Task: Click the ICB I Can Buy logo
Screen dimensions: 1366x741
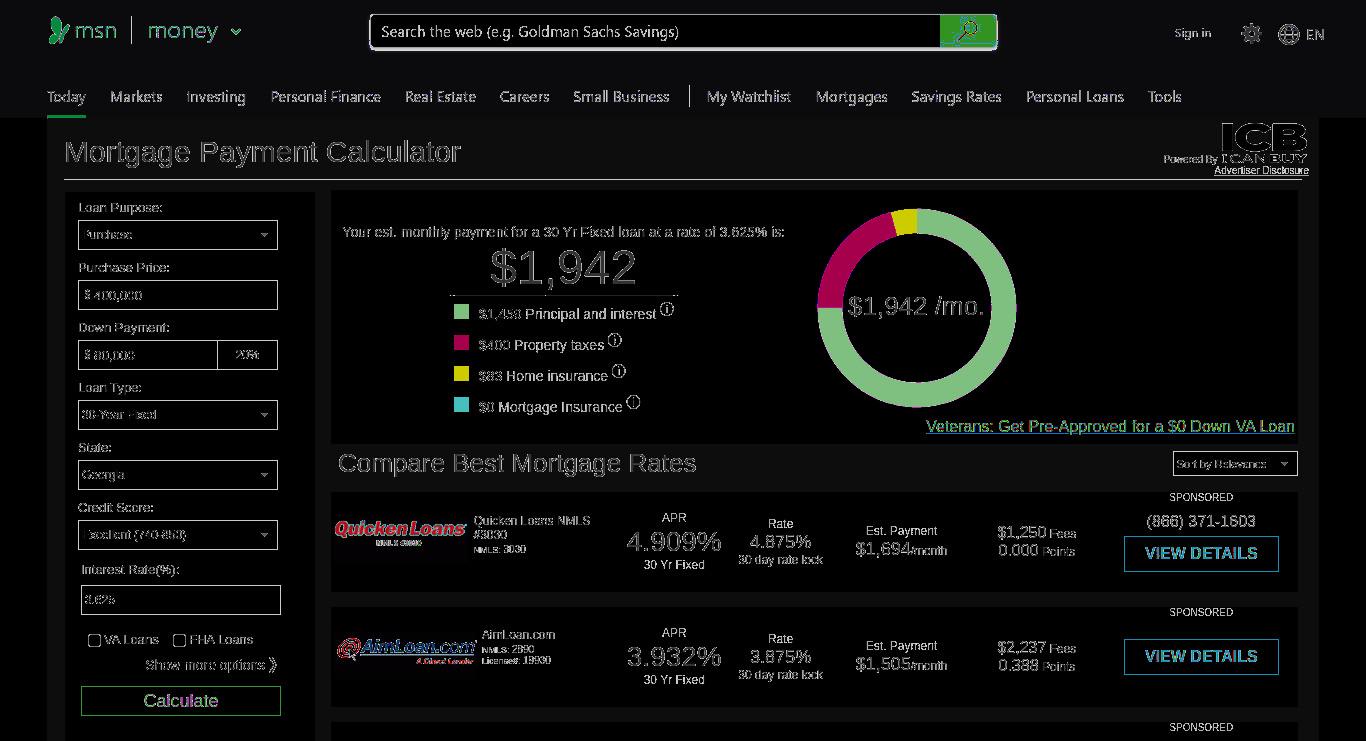Action: [x=1264, y=142]
